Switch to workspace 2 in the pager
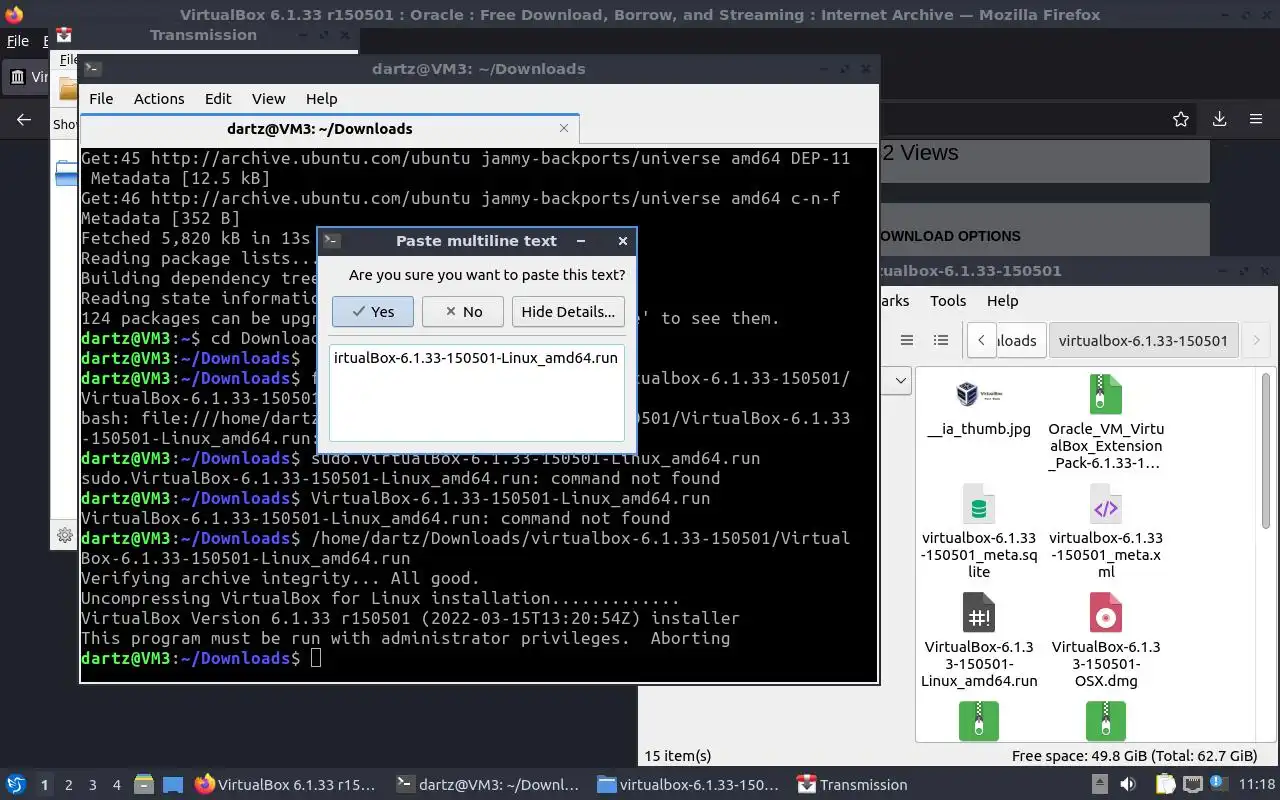The width and height of the screenshot is (1280, 800). click(x=68, y=785)
